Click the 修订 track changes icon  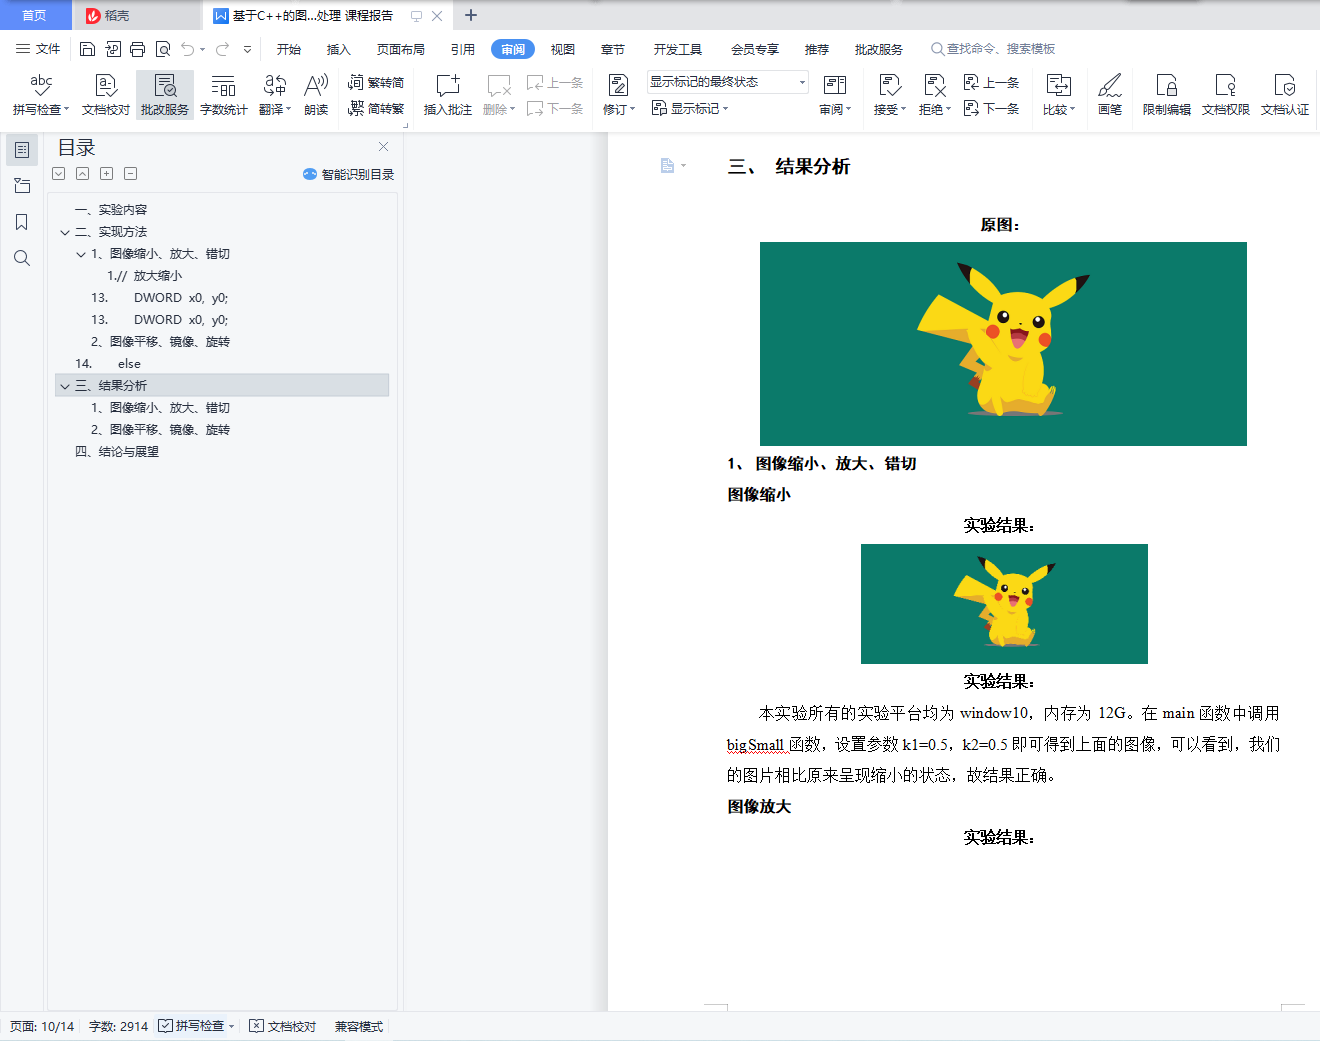[x=619, y=86]
